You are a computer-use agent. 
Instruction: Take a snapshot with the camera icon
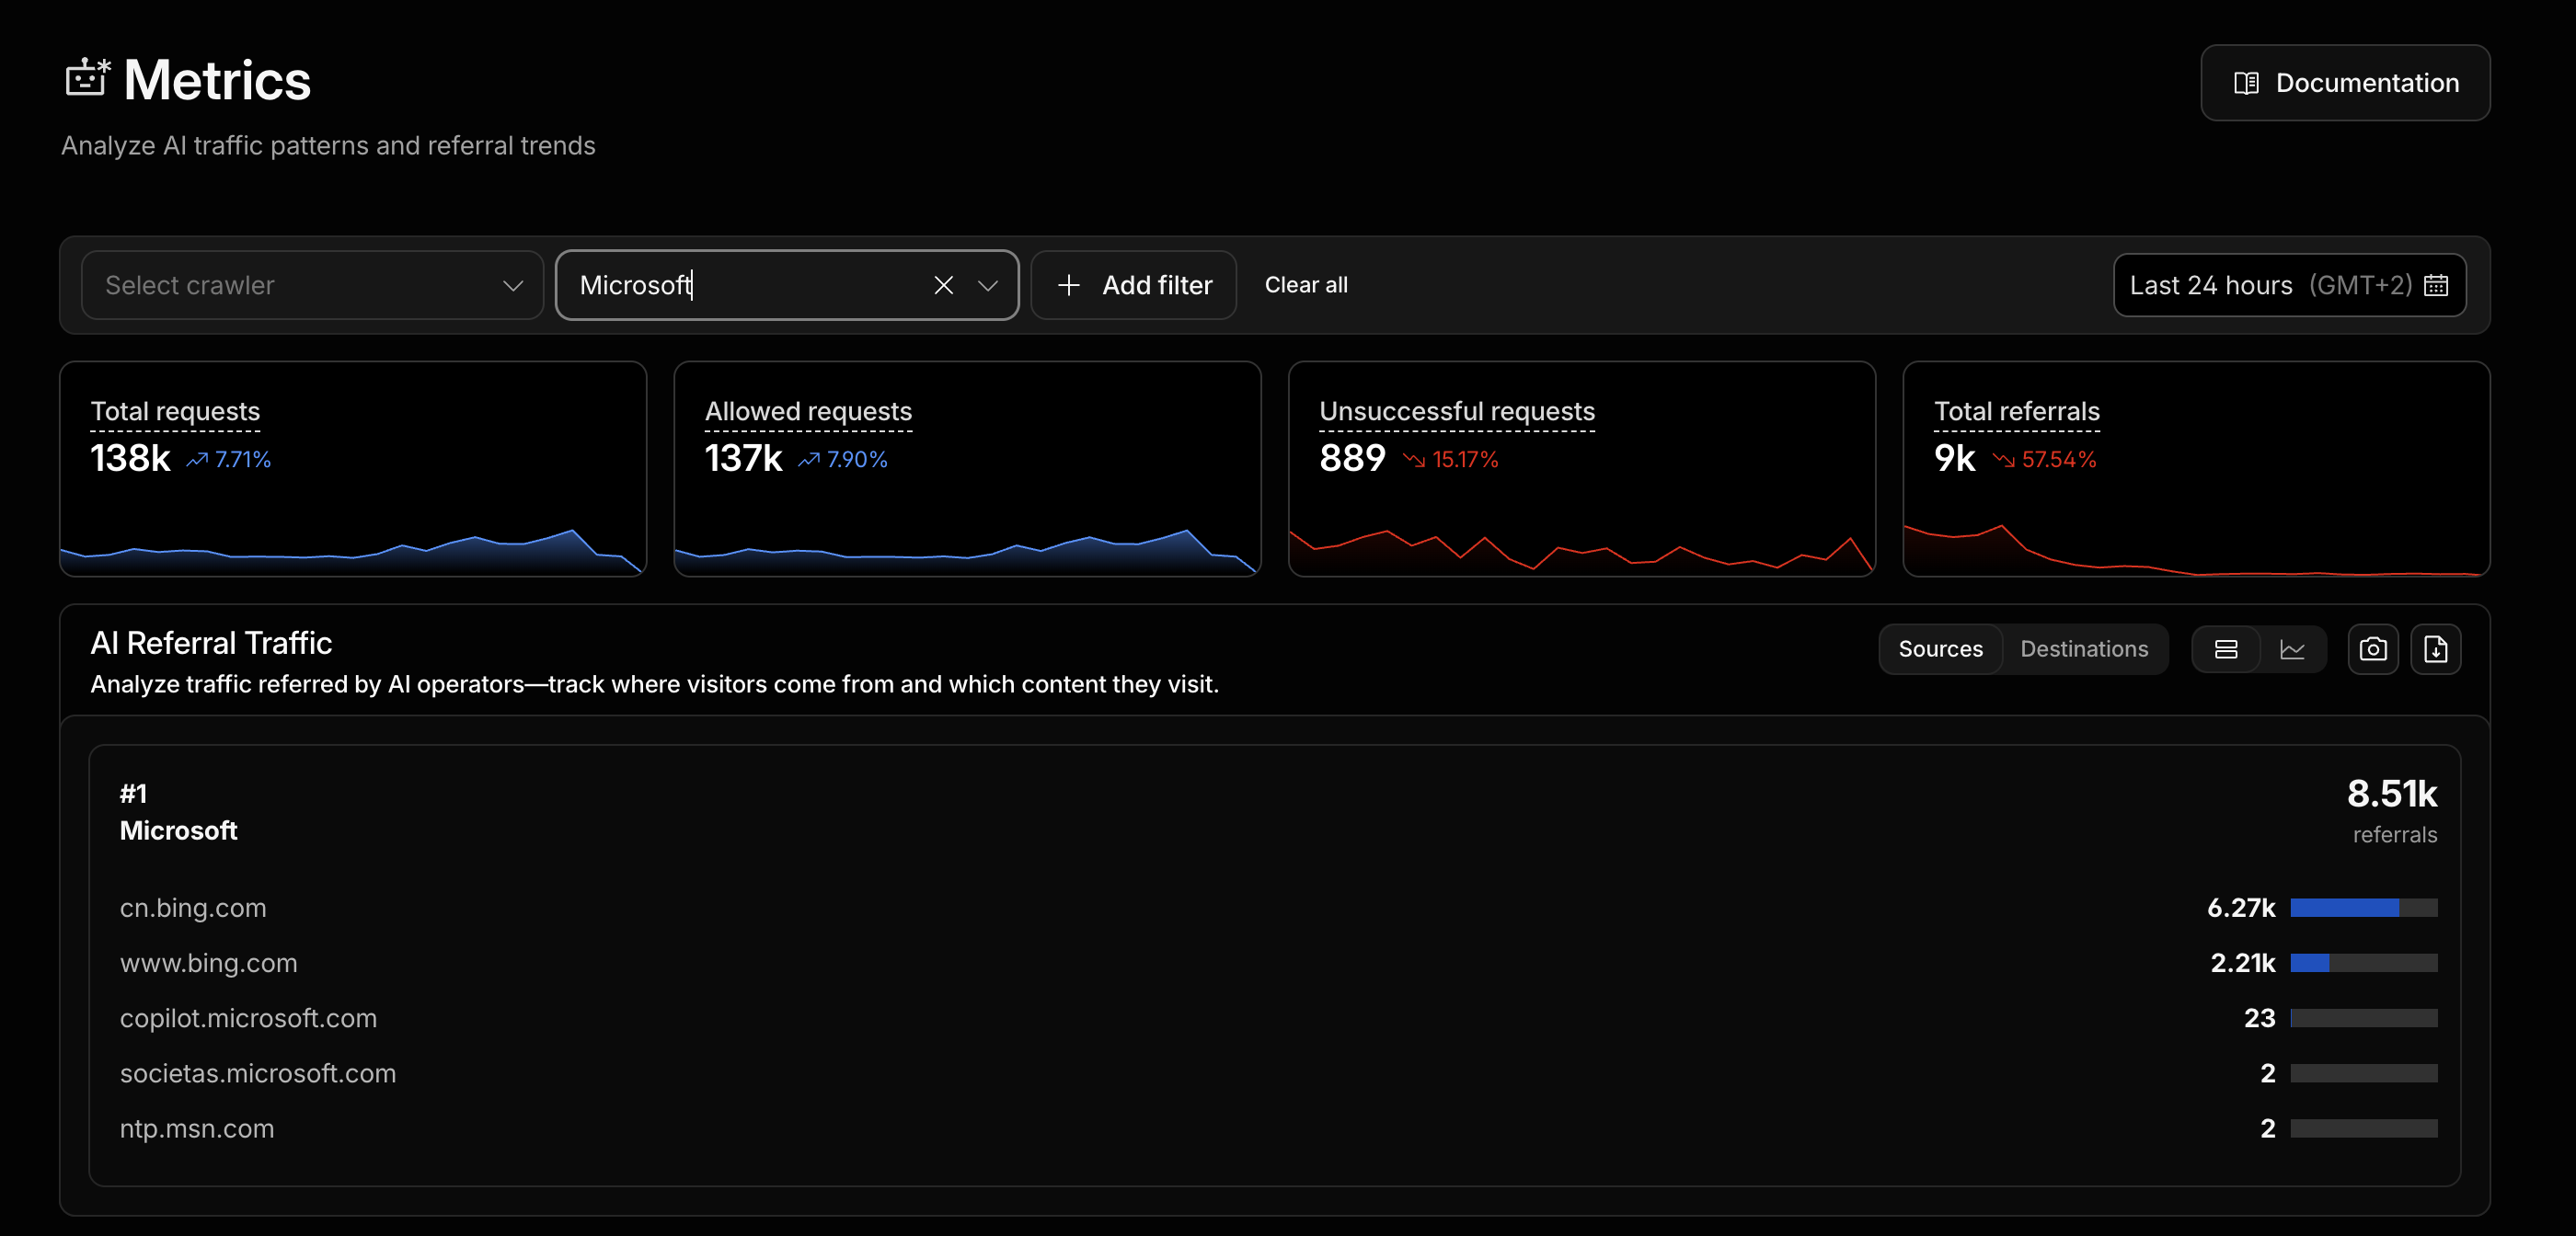coord(2372,649)
